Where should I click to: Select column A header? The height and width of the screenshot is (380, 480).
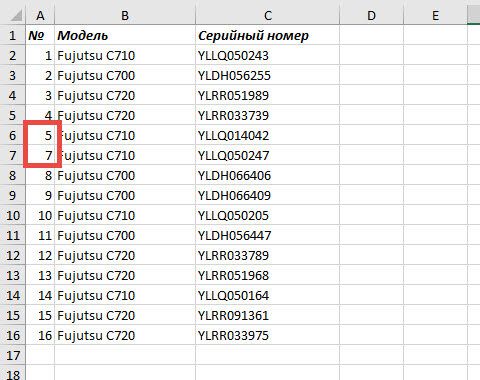pyautogui.click(x=40, y=15)
